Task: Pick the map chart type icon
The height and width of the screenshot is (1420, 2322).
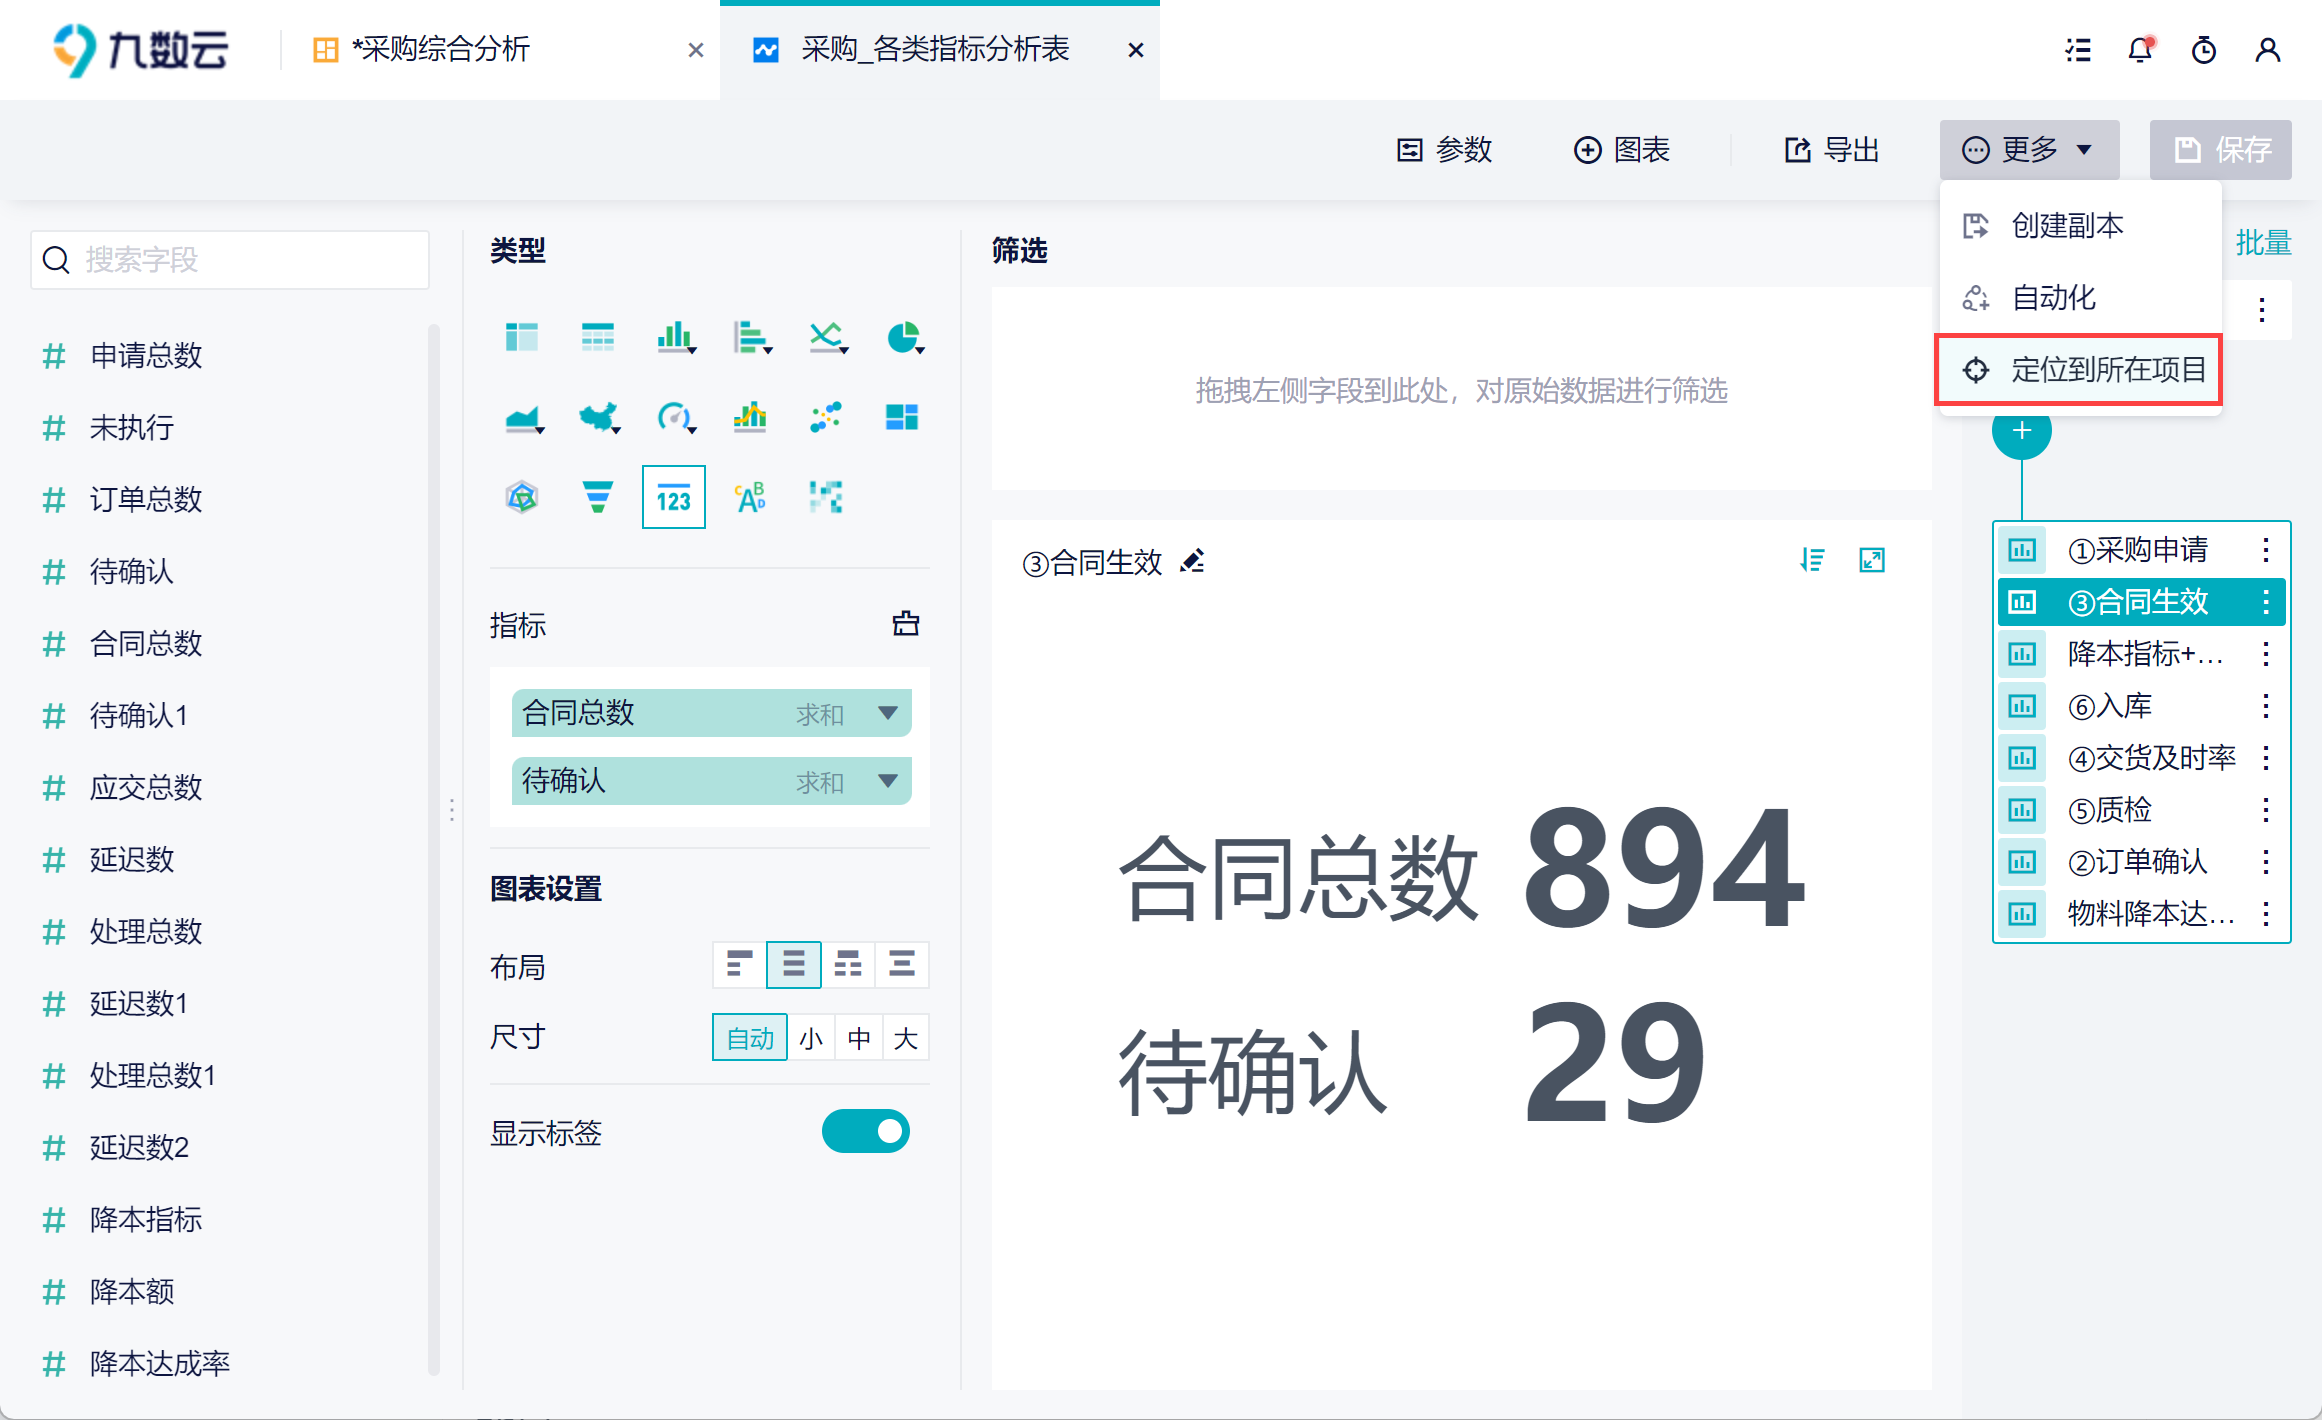Action: click(x=598, y=417)
